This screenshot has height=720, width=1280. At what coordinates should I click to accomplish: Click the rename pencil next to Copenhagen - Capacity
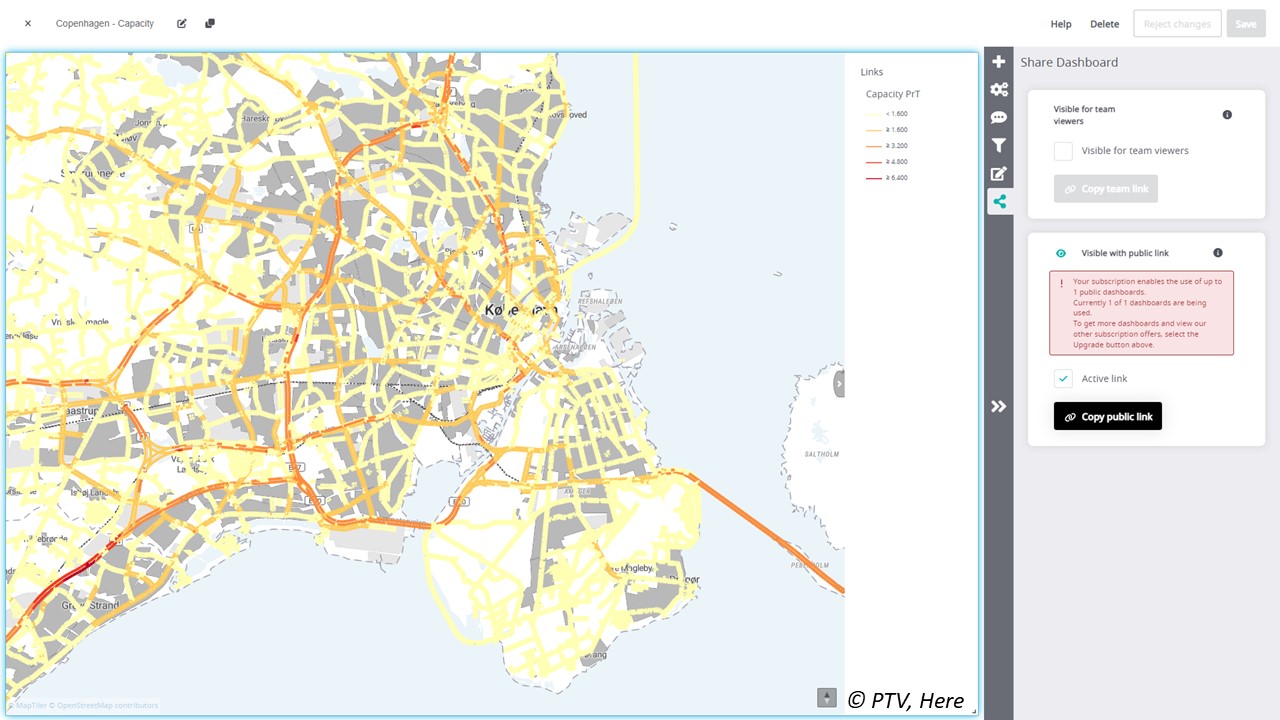[x=181, y=23]
